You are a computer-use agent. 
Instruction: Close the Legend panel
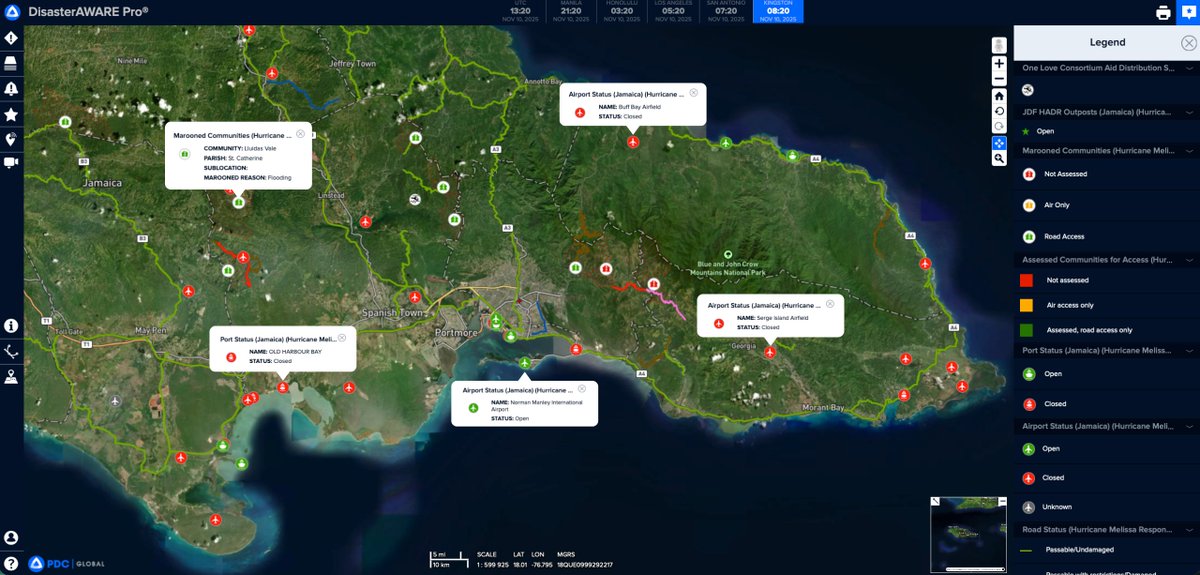click(1188, 42)
